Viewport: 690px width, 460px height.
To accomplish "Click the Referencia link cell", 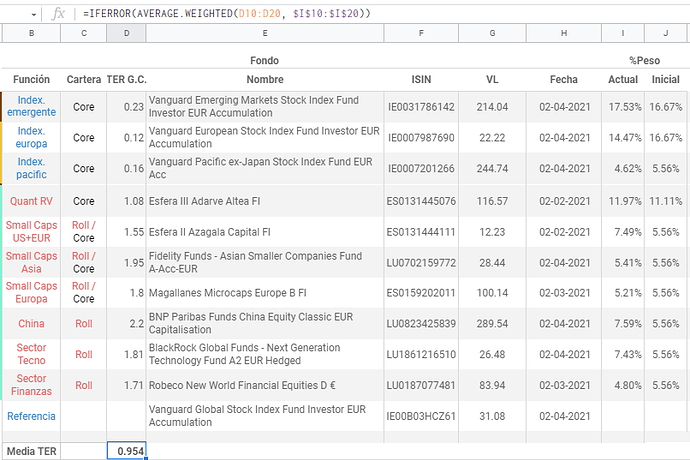I will pyautogui.click(x=31, y=416).
